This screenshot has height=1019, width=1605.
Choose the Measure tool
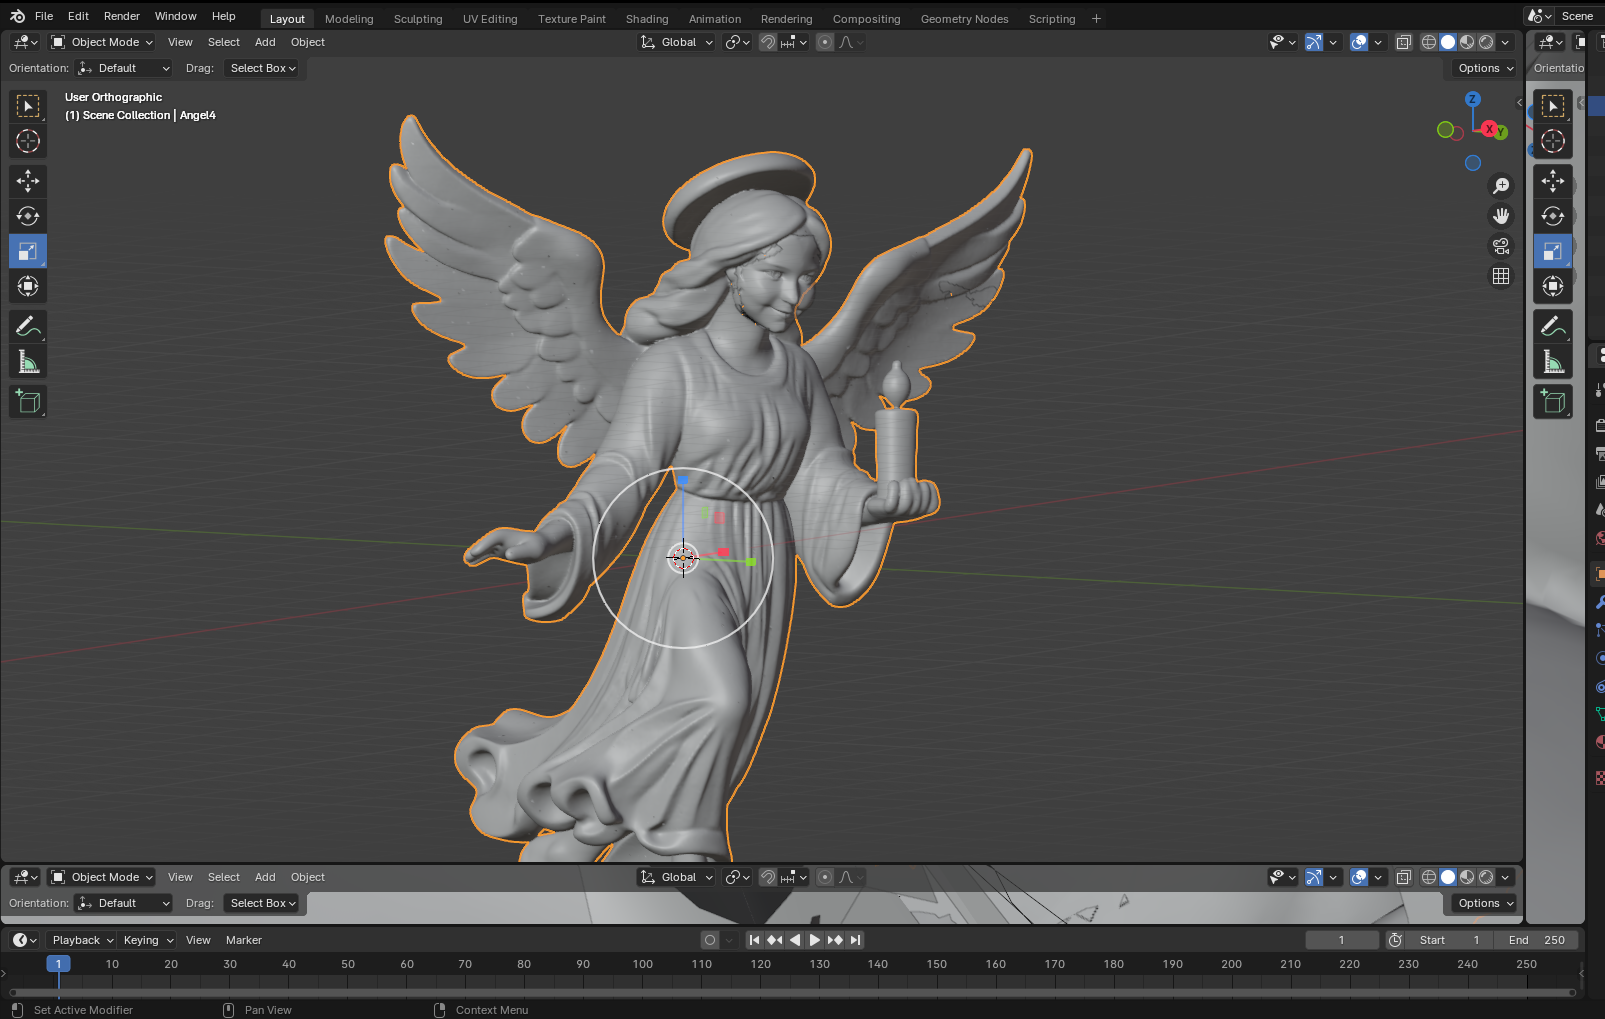pos(28,362)
